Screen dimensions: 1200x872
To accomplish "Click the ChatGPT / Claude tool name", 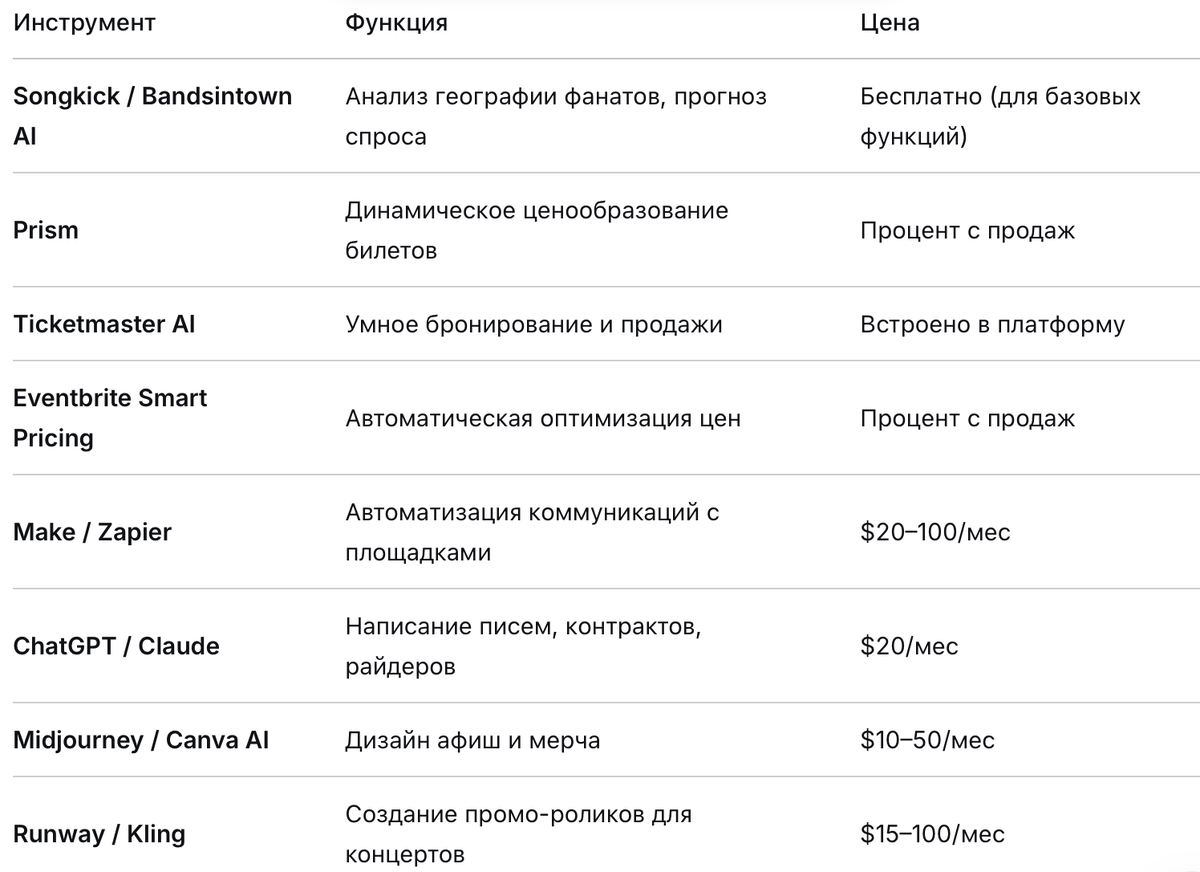I will 116,646.
